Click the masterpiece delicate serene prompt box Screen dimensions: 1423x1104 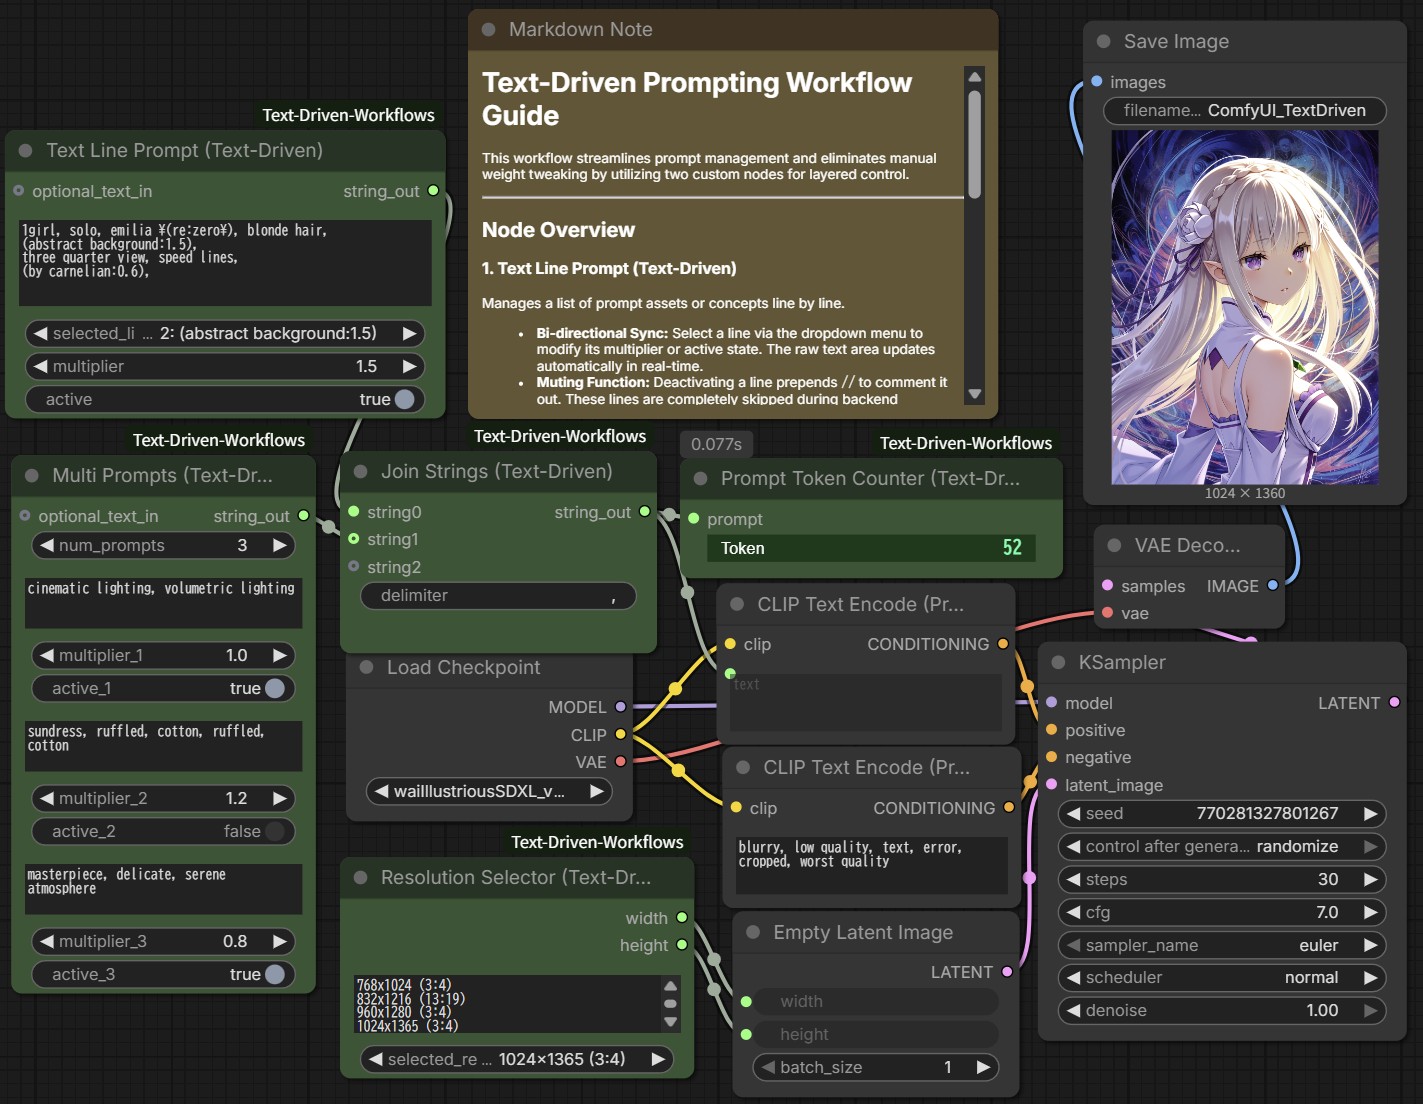point(164,890)
